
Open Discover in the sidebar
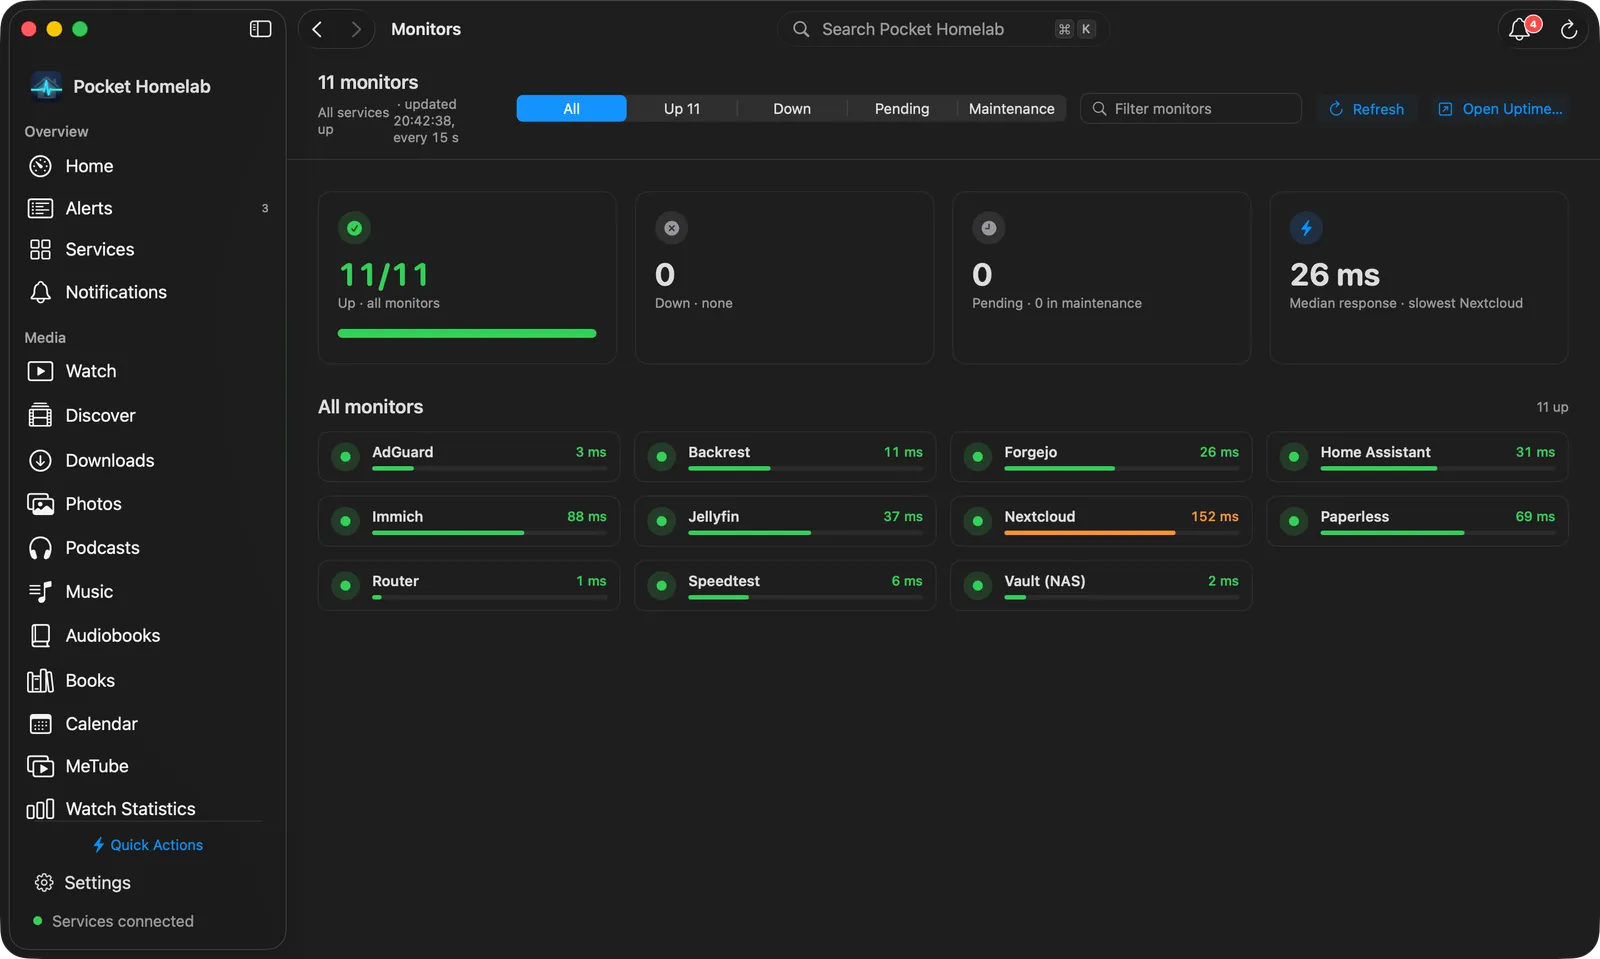pyautogui.click(x=148, y=415)
